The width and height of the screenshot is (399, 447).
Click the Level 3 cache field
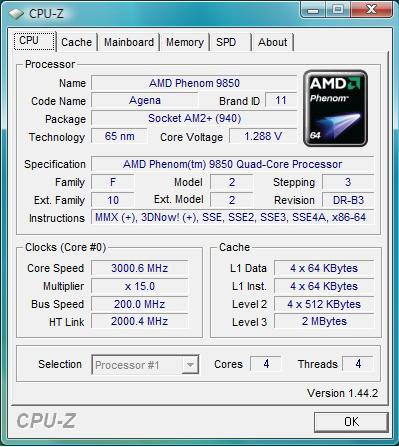[x=324, y=321]
